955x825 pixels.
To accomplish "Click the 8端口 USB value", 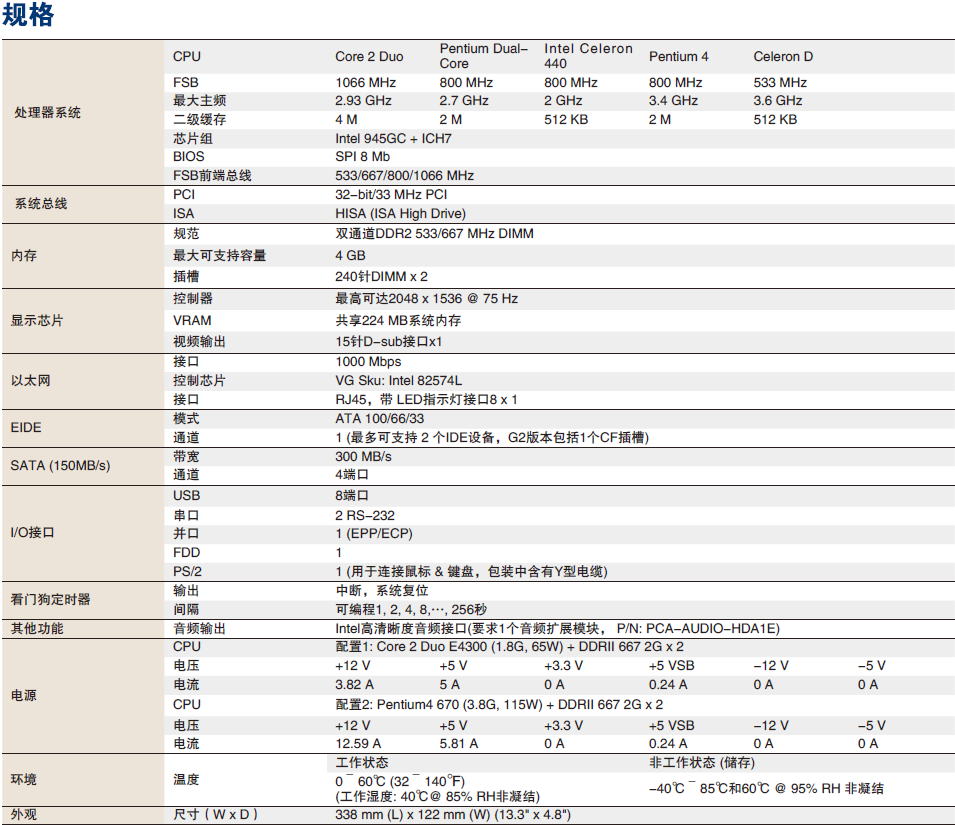I will coord(351,496).
